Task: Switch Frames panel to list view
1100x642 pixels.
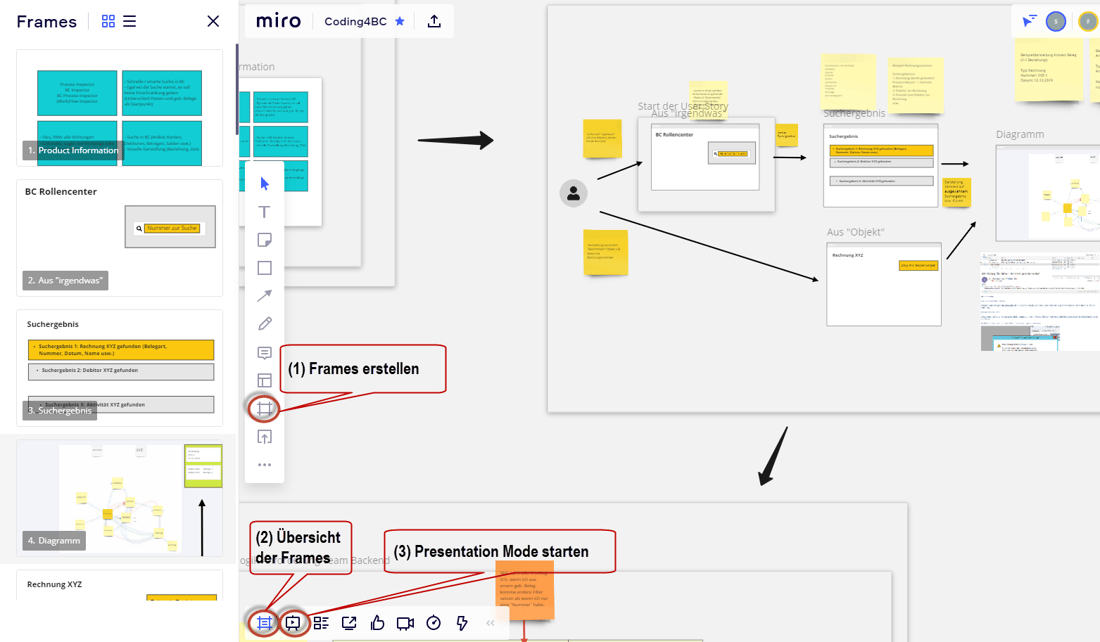Action: pos(130,21)
